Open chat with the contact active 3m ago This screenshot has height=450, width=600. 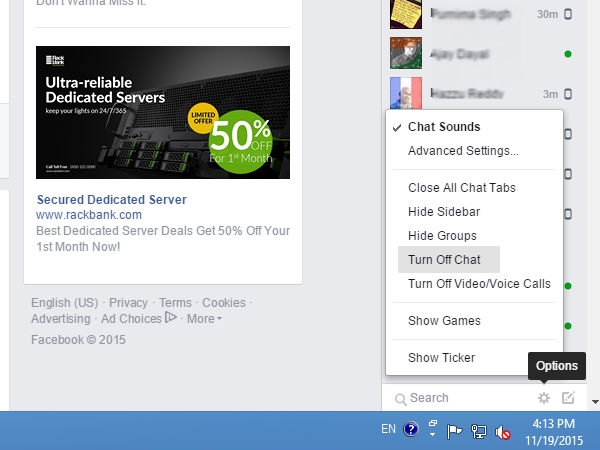(x=482, y=93)
